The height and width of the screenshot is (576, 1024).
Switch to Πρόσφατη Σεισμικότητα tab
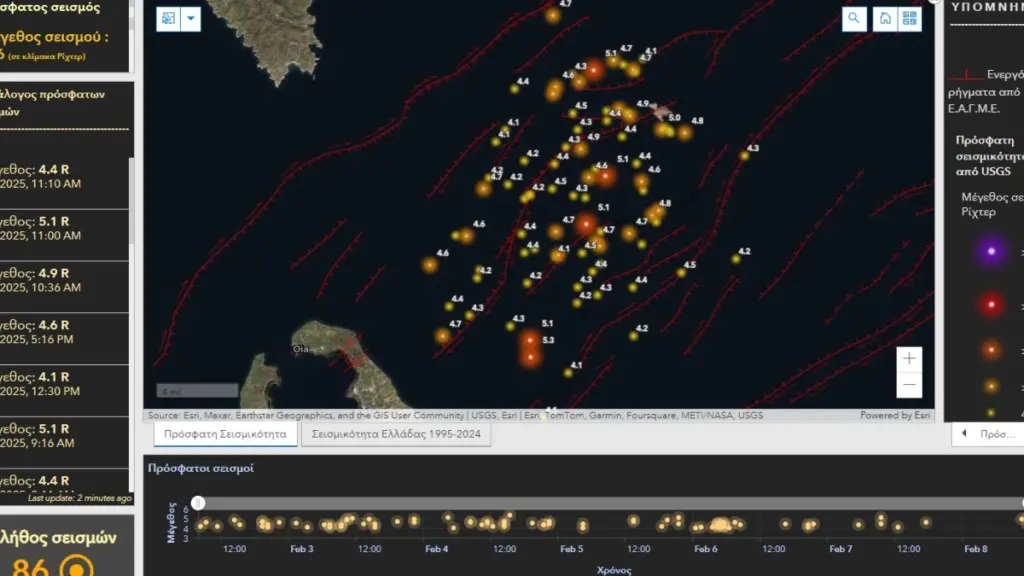click(x=225, y=434)
